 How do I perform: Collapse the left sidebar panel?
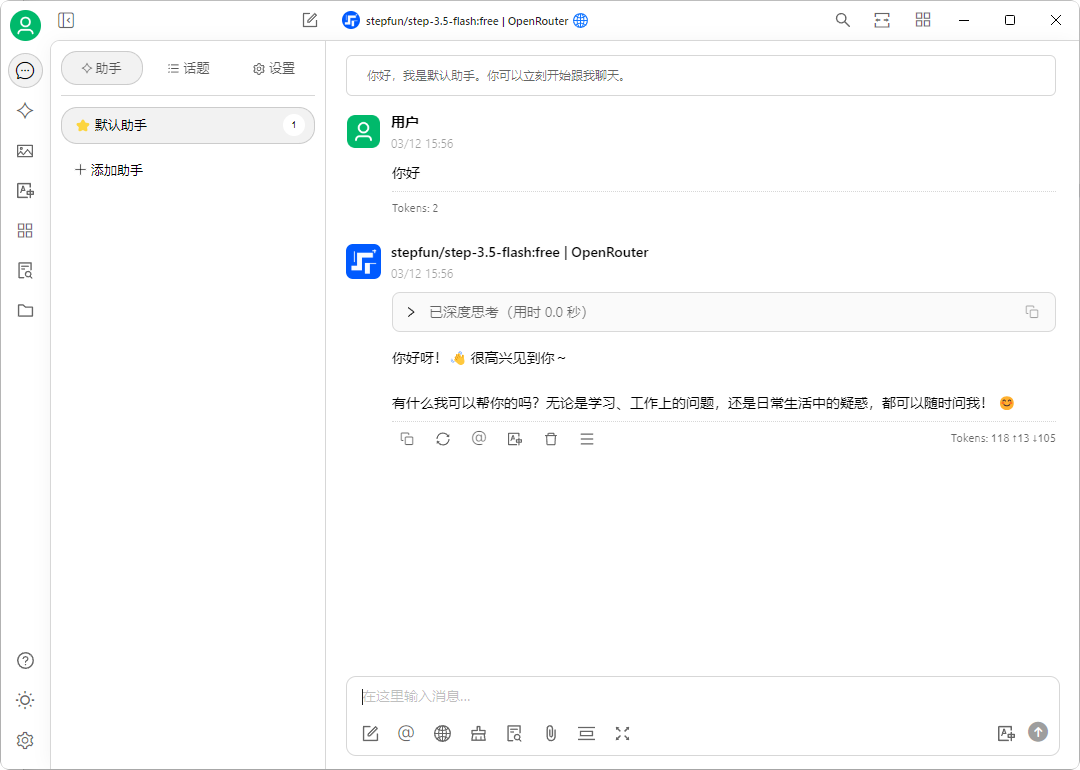click(65, 19)
